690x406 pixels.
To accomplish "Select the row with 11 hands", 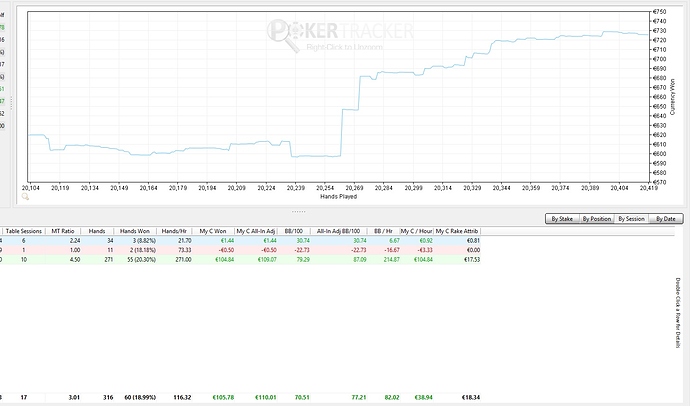I will tap(240, 250).
